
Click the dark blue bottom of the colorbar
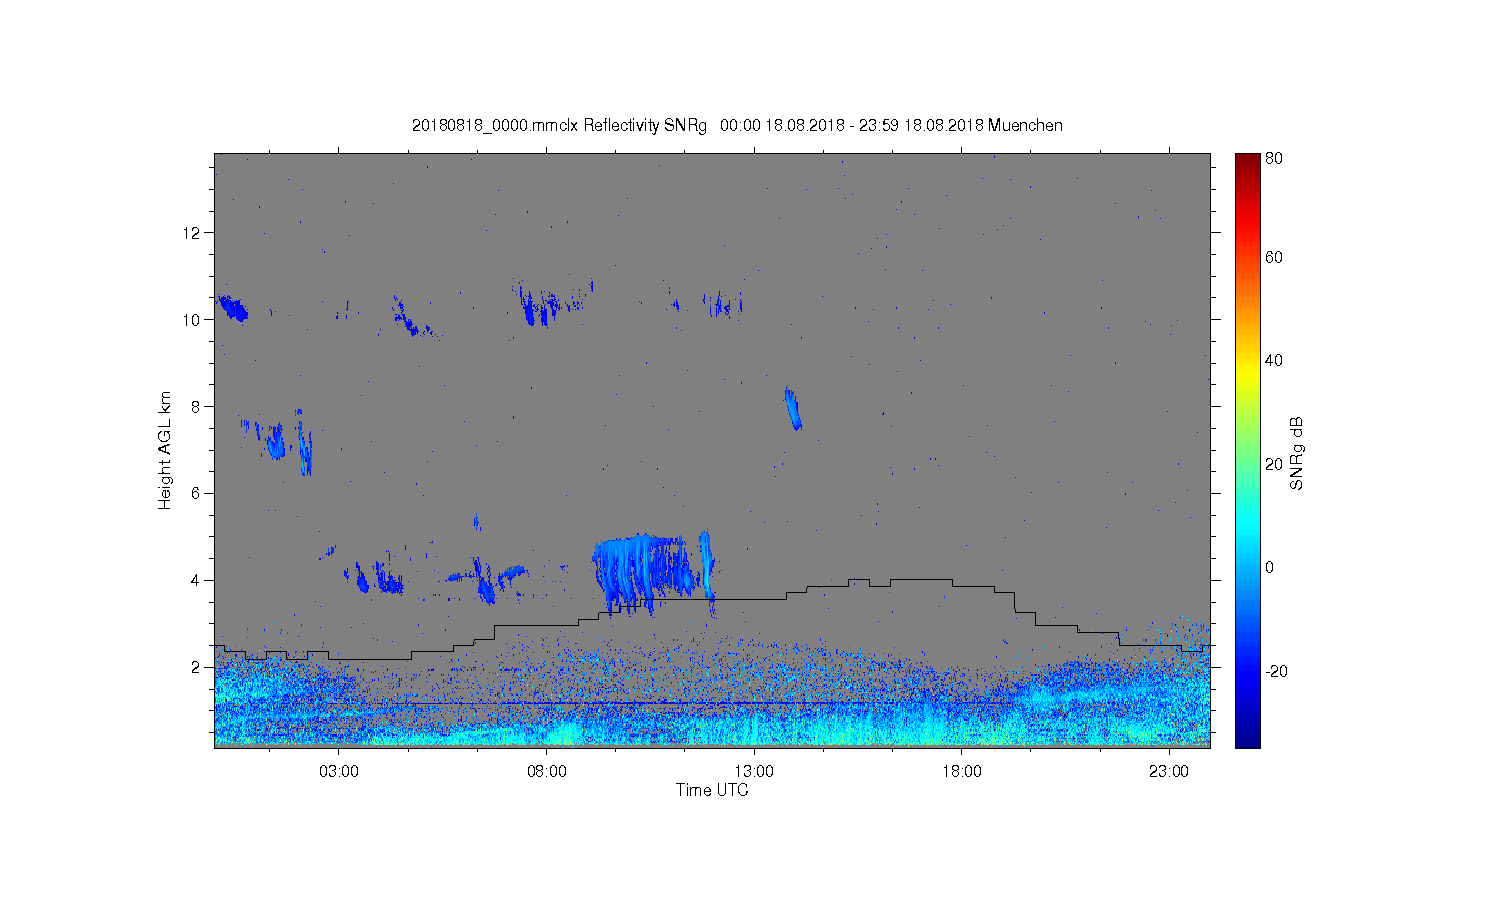pyautogui.click(x=1247, y=738)
